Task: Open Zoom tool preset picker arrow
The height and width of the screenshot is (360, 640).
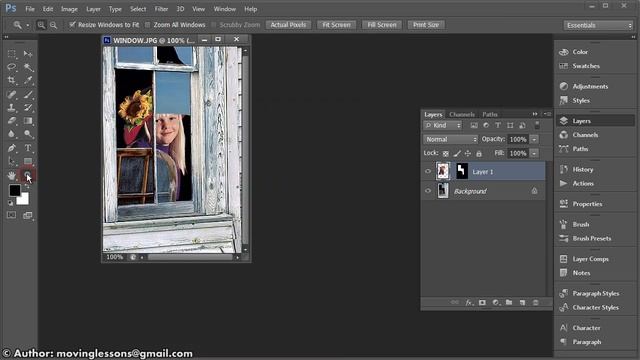Action: tap(27, 25)
